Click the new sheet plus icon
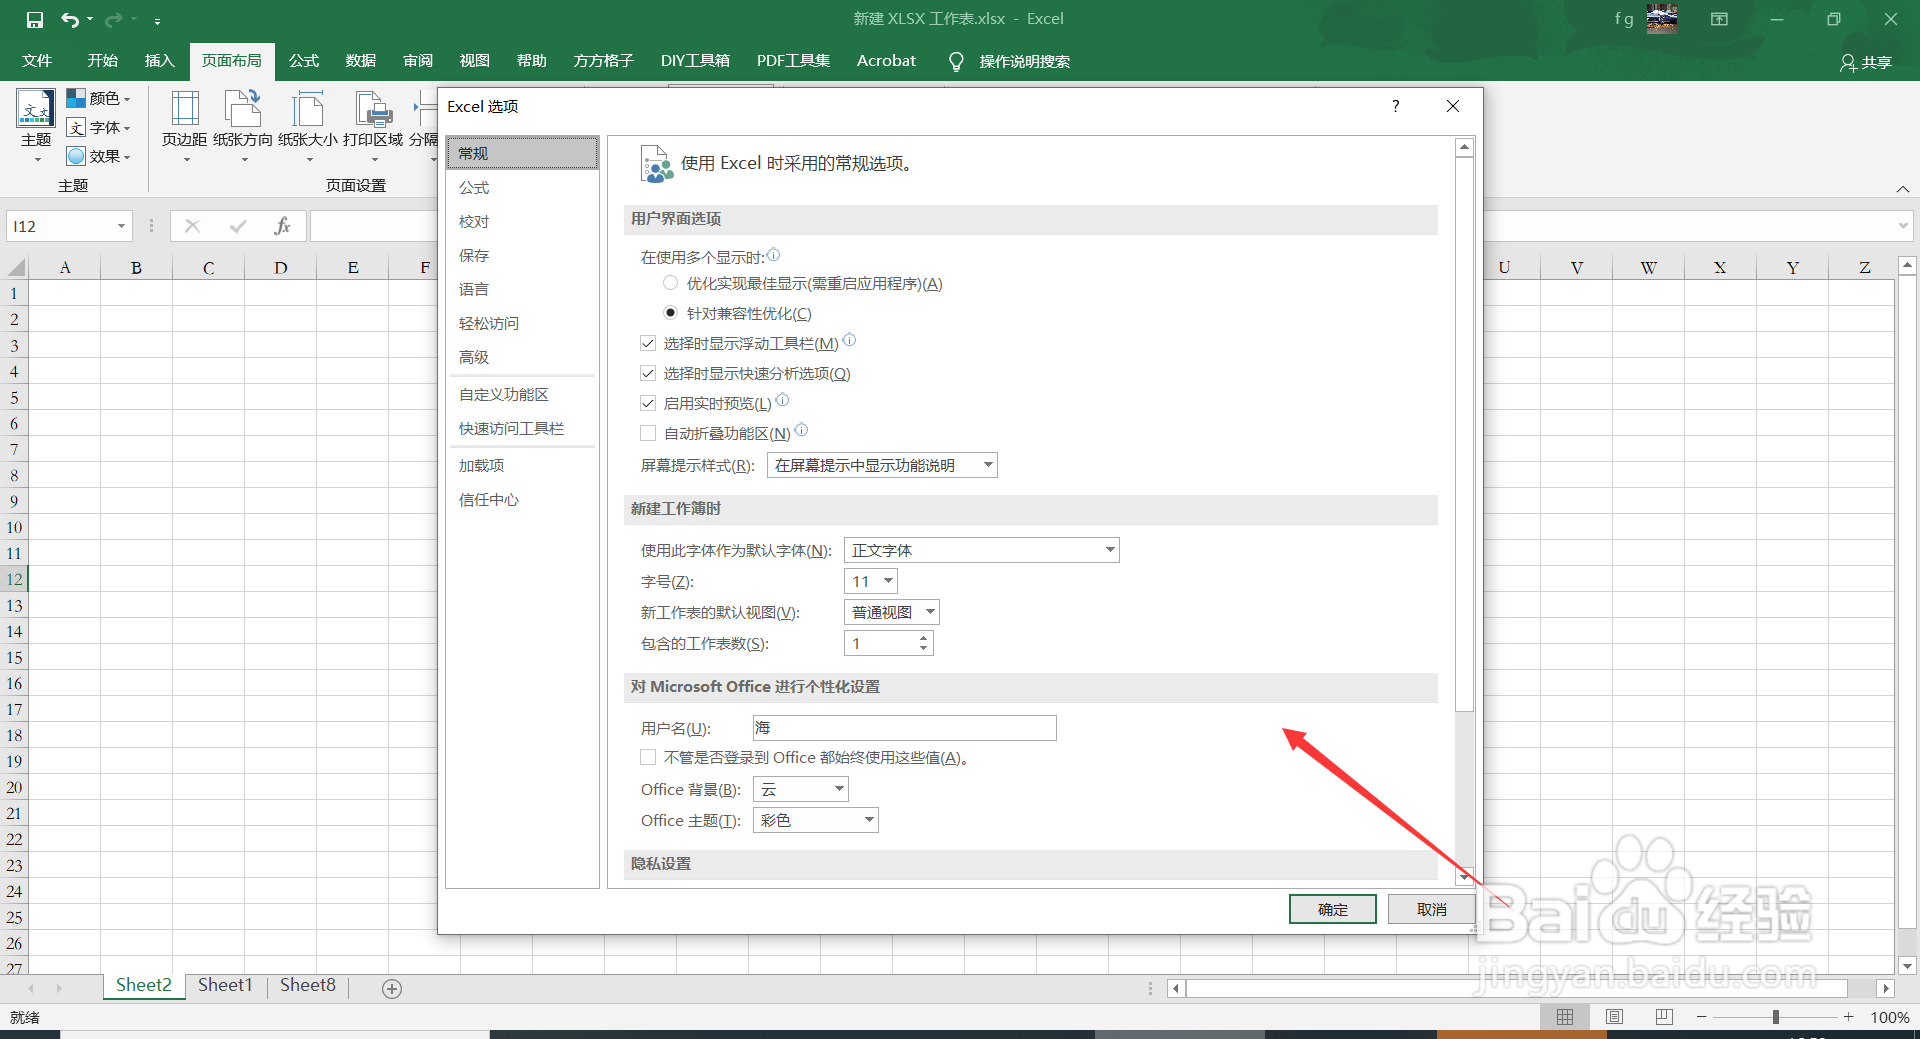The width and height of the screenshot is (1920, 1039). point(392,988)
